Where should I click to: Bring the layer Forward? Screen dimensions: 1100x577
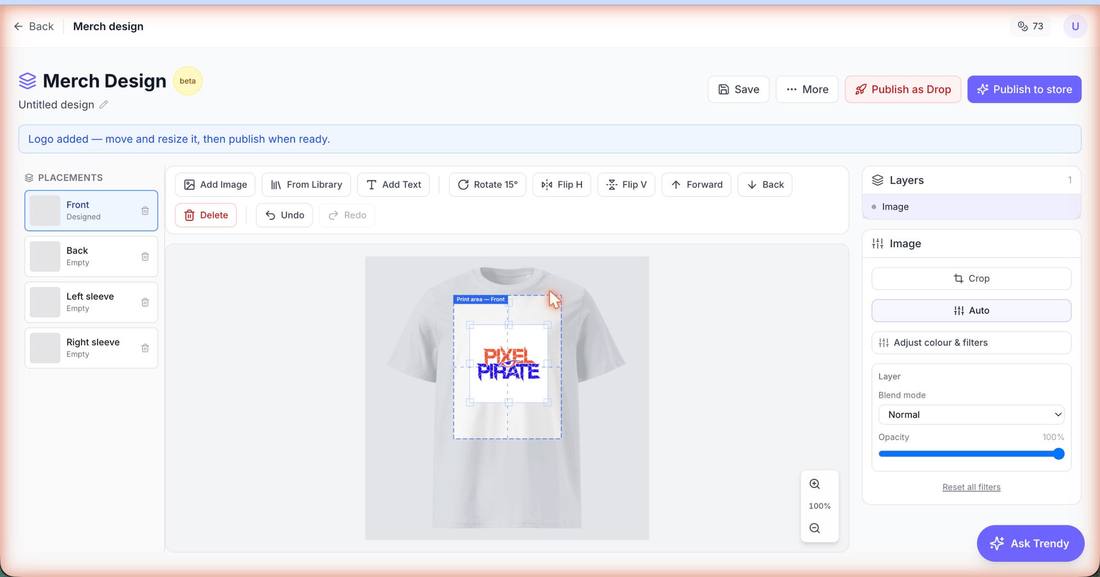coord(697,185)
